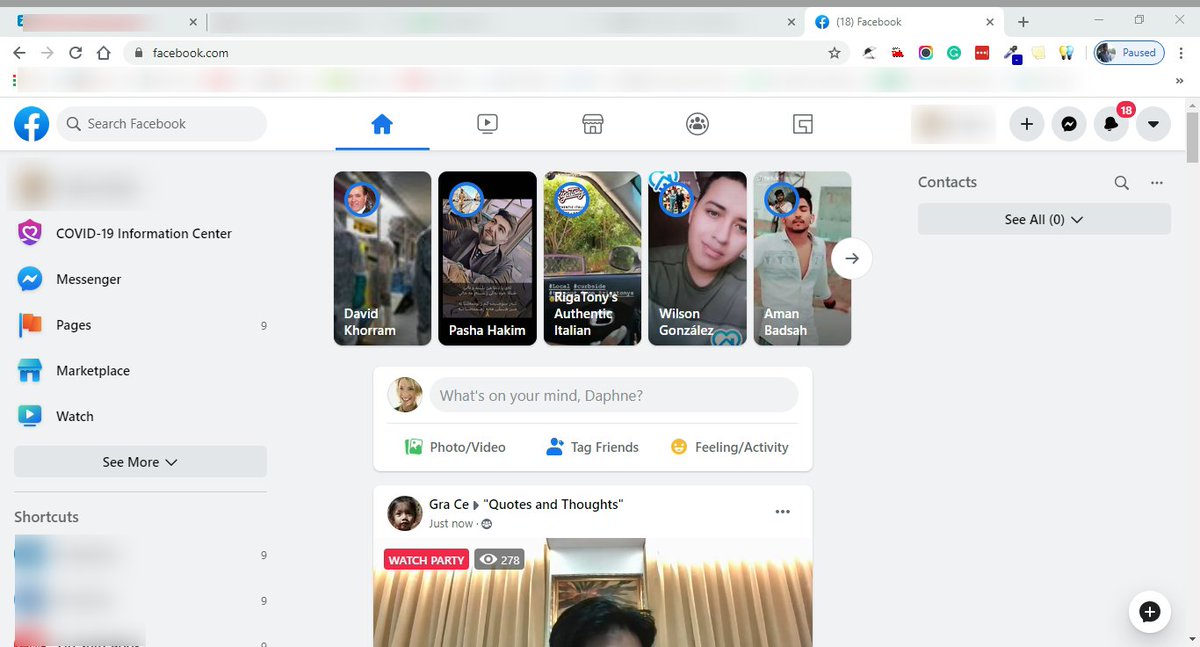This screenshot has width=1200, height=647.
Task: Click the 278 viewers eye indicator
Action: coord(499,560)
